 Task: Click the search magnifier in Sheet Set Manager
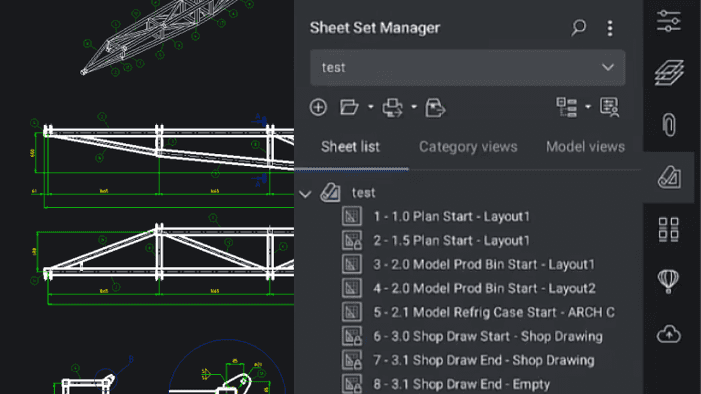click(579, 28)
